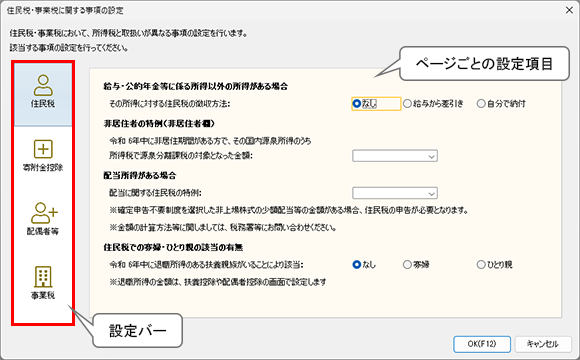Open the 寄附金控除 plus-box icon
Viewport: 580px width, 360px height.
coord(43,149)
